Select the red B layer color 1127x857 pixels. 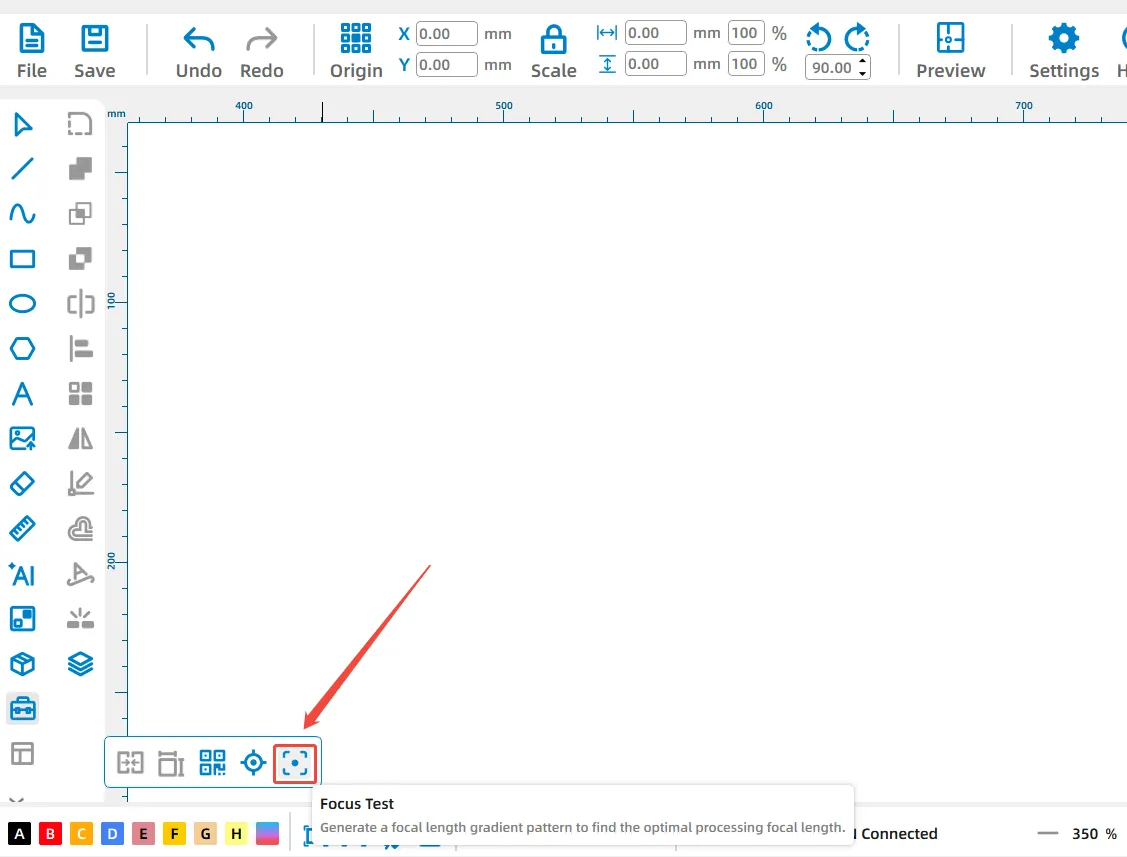click(51, 833)
